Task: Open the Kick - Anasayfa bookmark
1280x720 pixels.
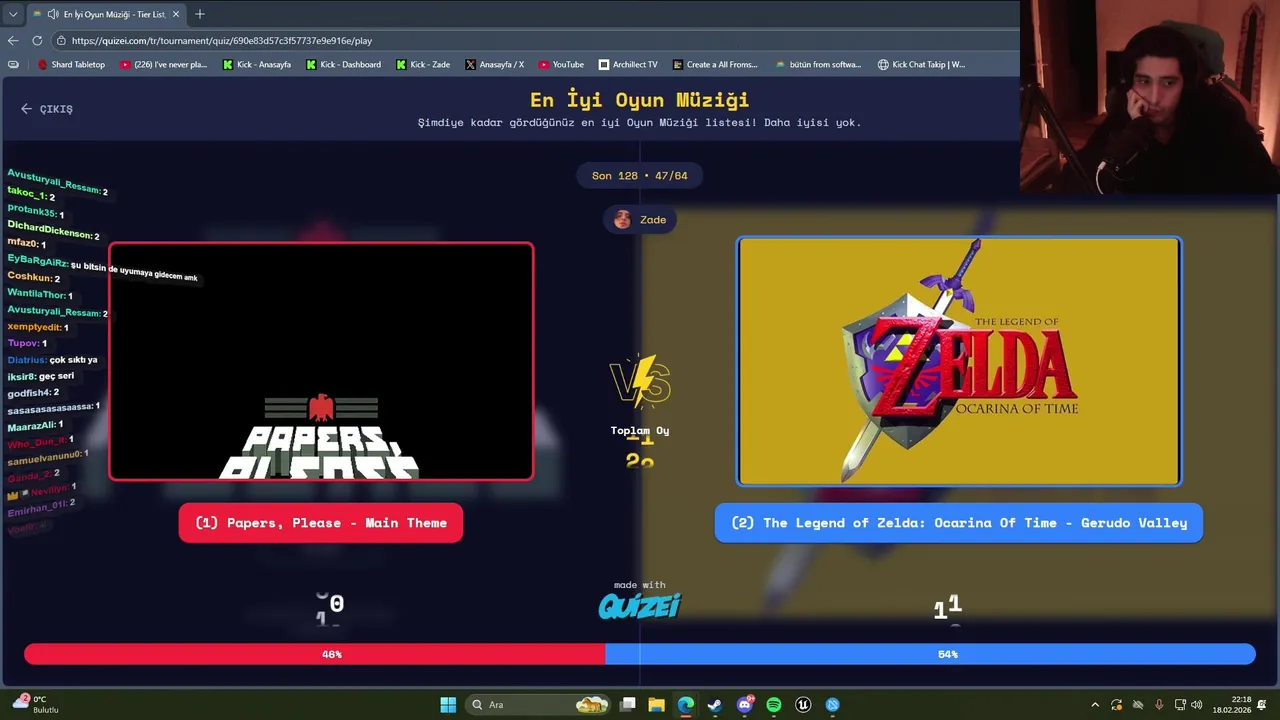Action: tap(257, 64)
